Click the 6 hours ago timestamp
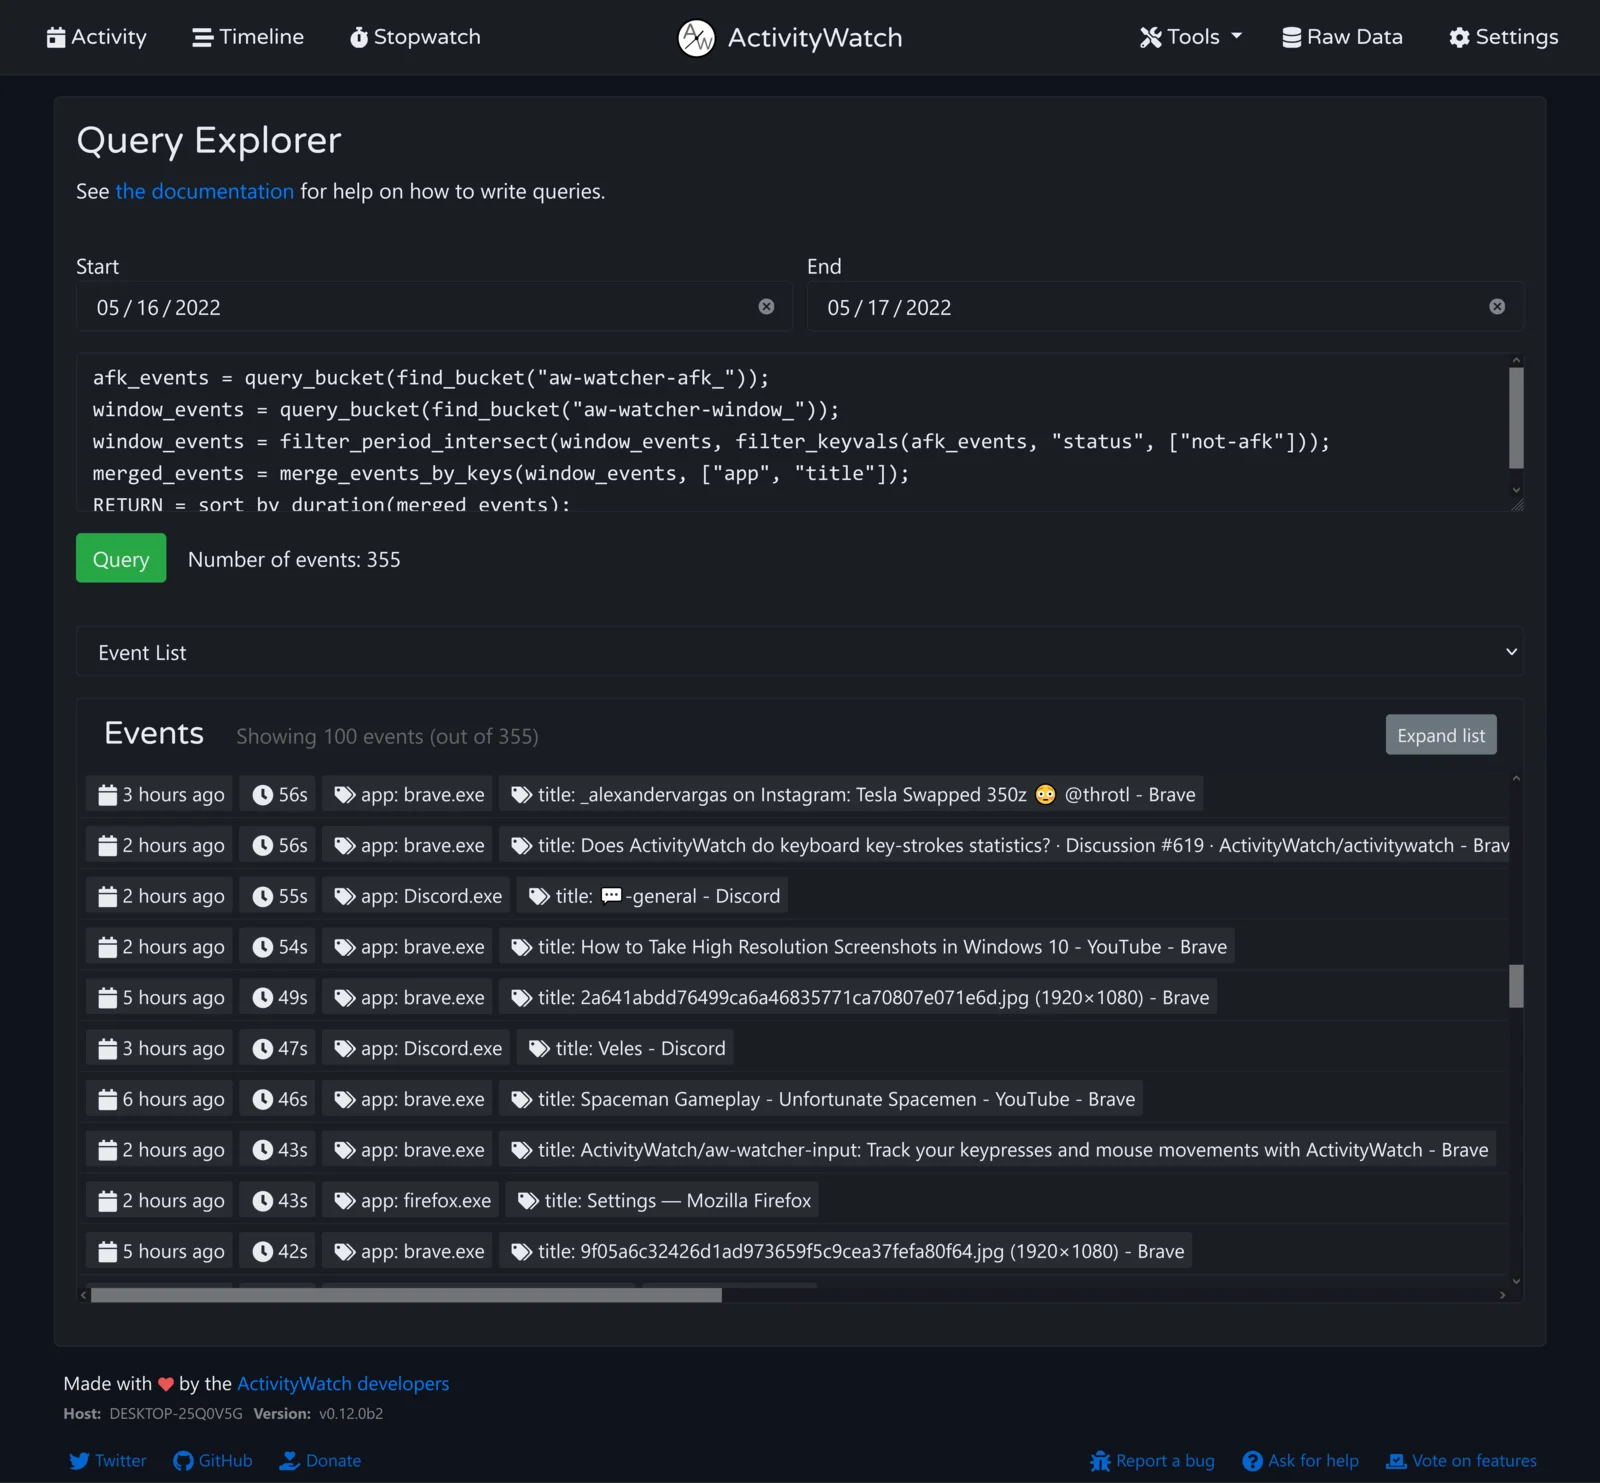The height and width of the screenshot is (1483, 1600). (x=160, y=1099)
